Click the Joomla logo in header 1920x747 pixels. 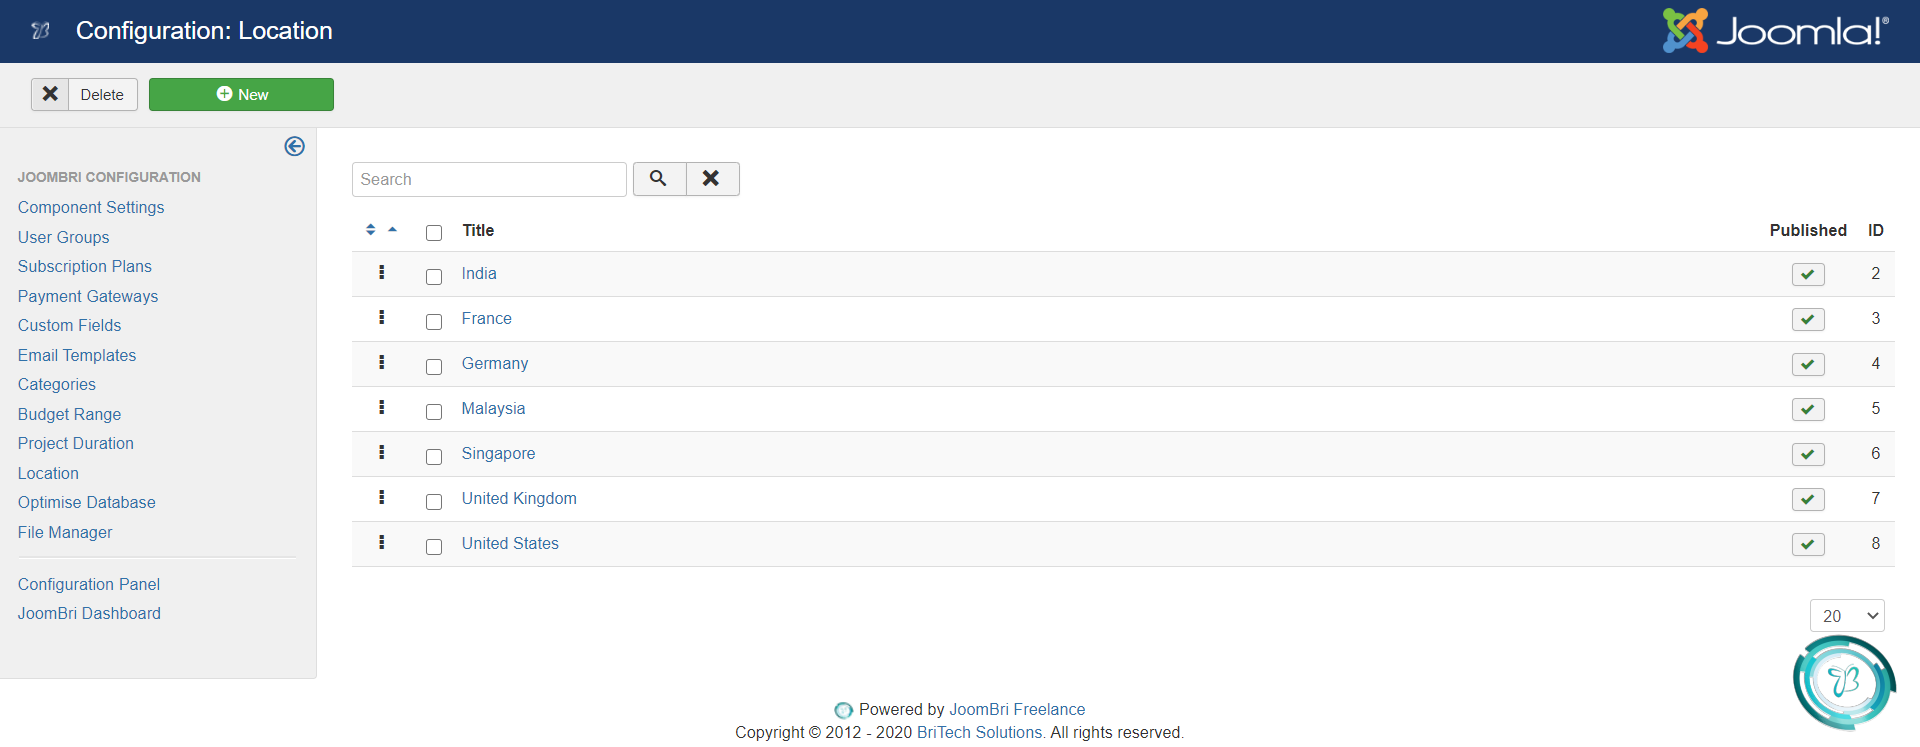click(1775, 31)
